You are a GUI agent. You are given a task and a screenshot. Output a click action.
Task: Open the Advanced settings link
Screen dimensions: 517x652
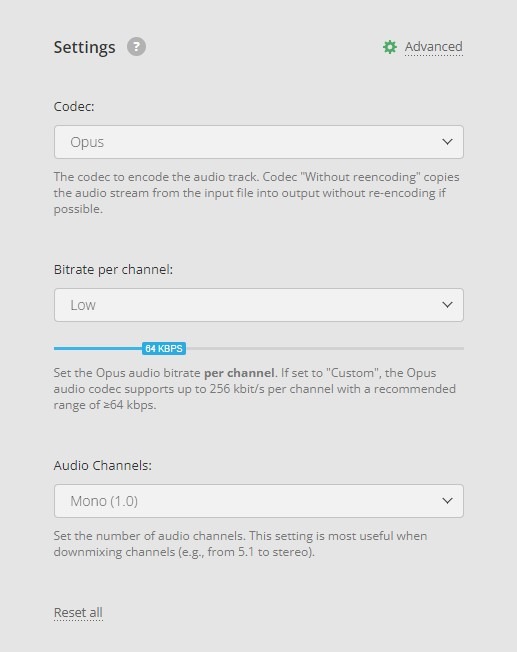click(x=433, y=47)
